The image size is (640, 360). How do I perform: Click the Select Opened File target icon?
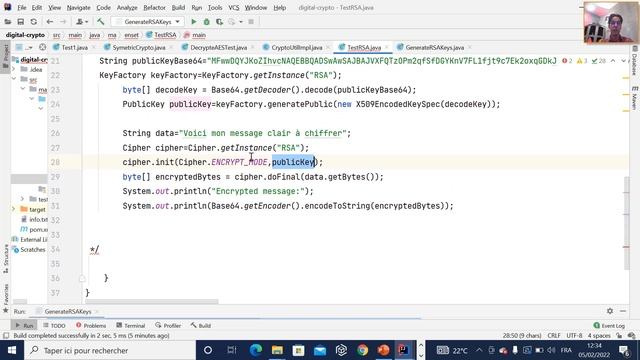pyautogui.click(x=42, y=47)
